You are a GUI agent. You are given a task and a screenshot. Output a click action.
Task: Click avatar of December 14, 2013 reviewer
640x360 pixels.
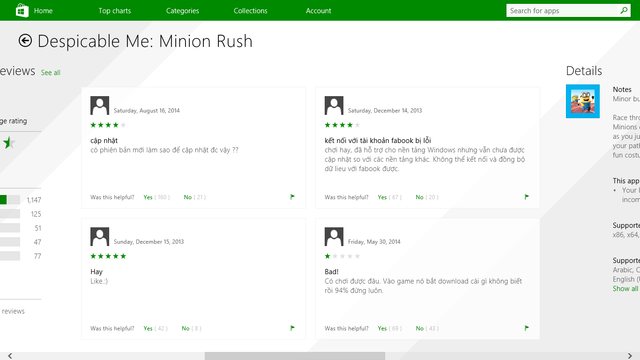[x=334, y=105]
